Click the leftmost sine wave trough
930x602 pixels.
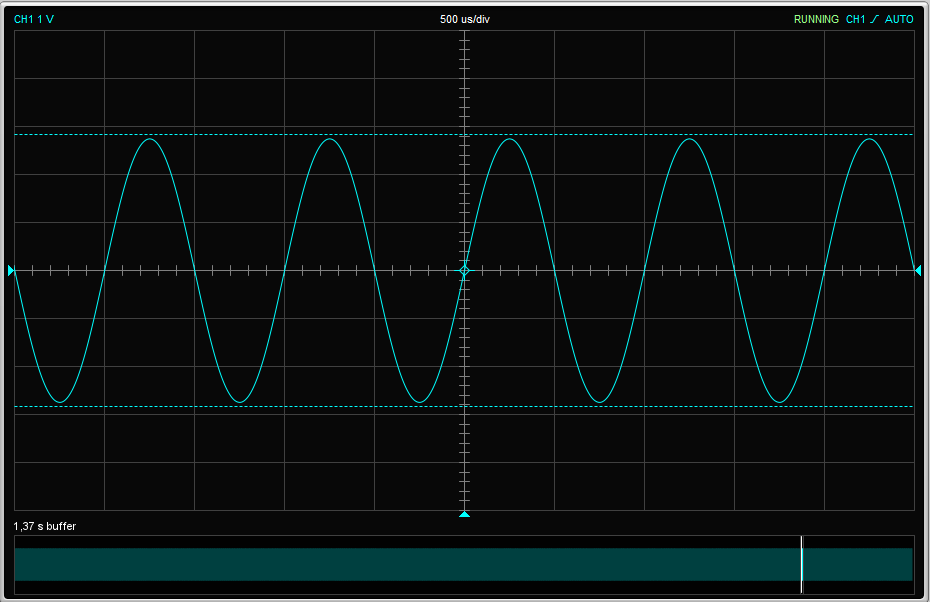tap(60, 402)
